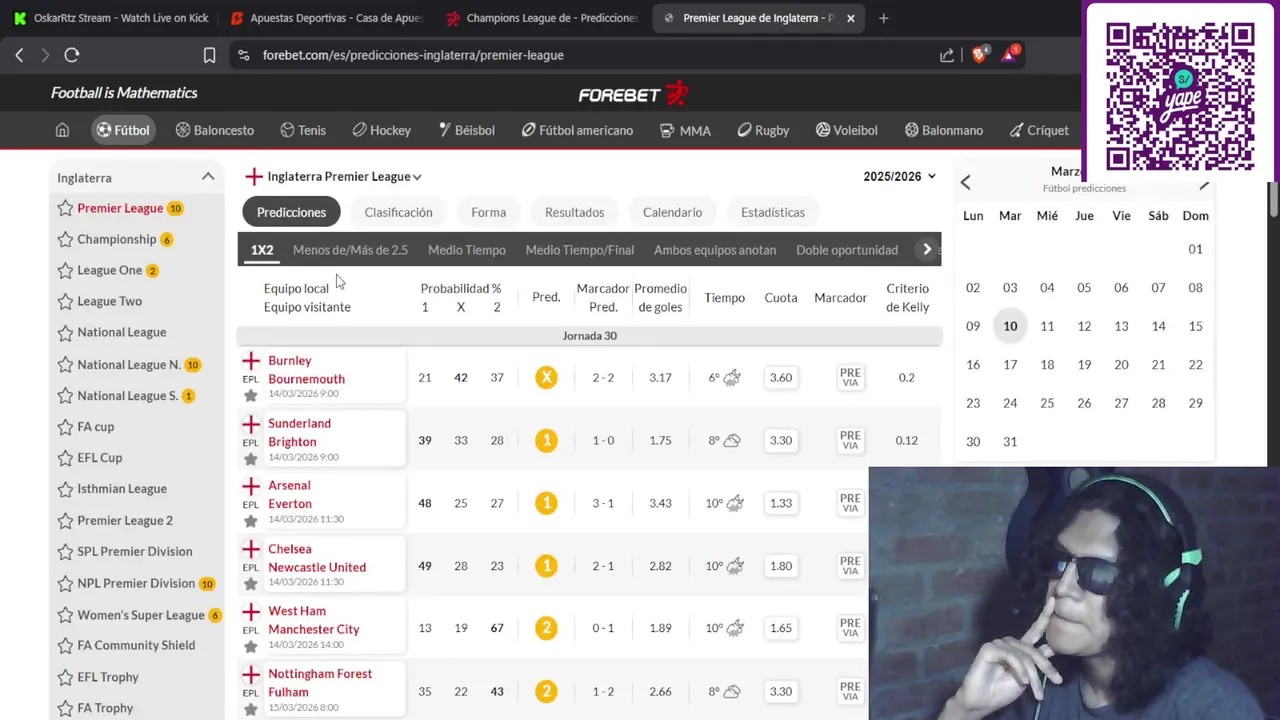Open the Rugby sport category
This screenshot has width=1280, height=720.
(x=763, y=130)
